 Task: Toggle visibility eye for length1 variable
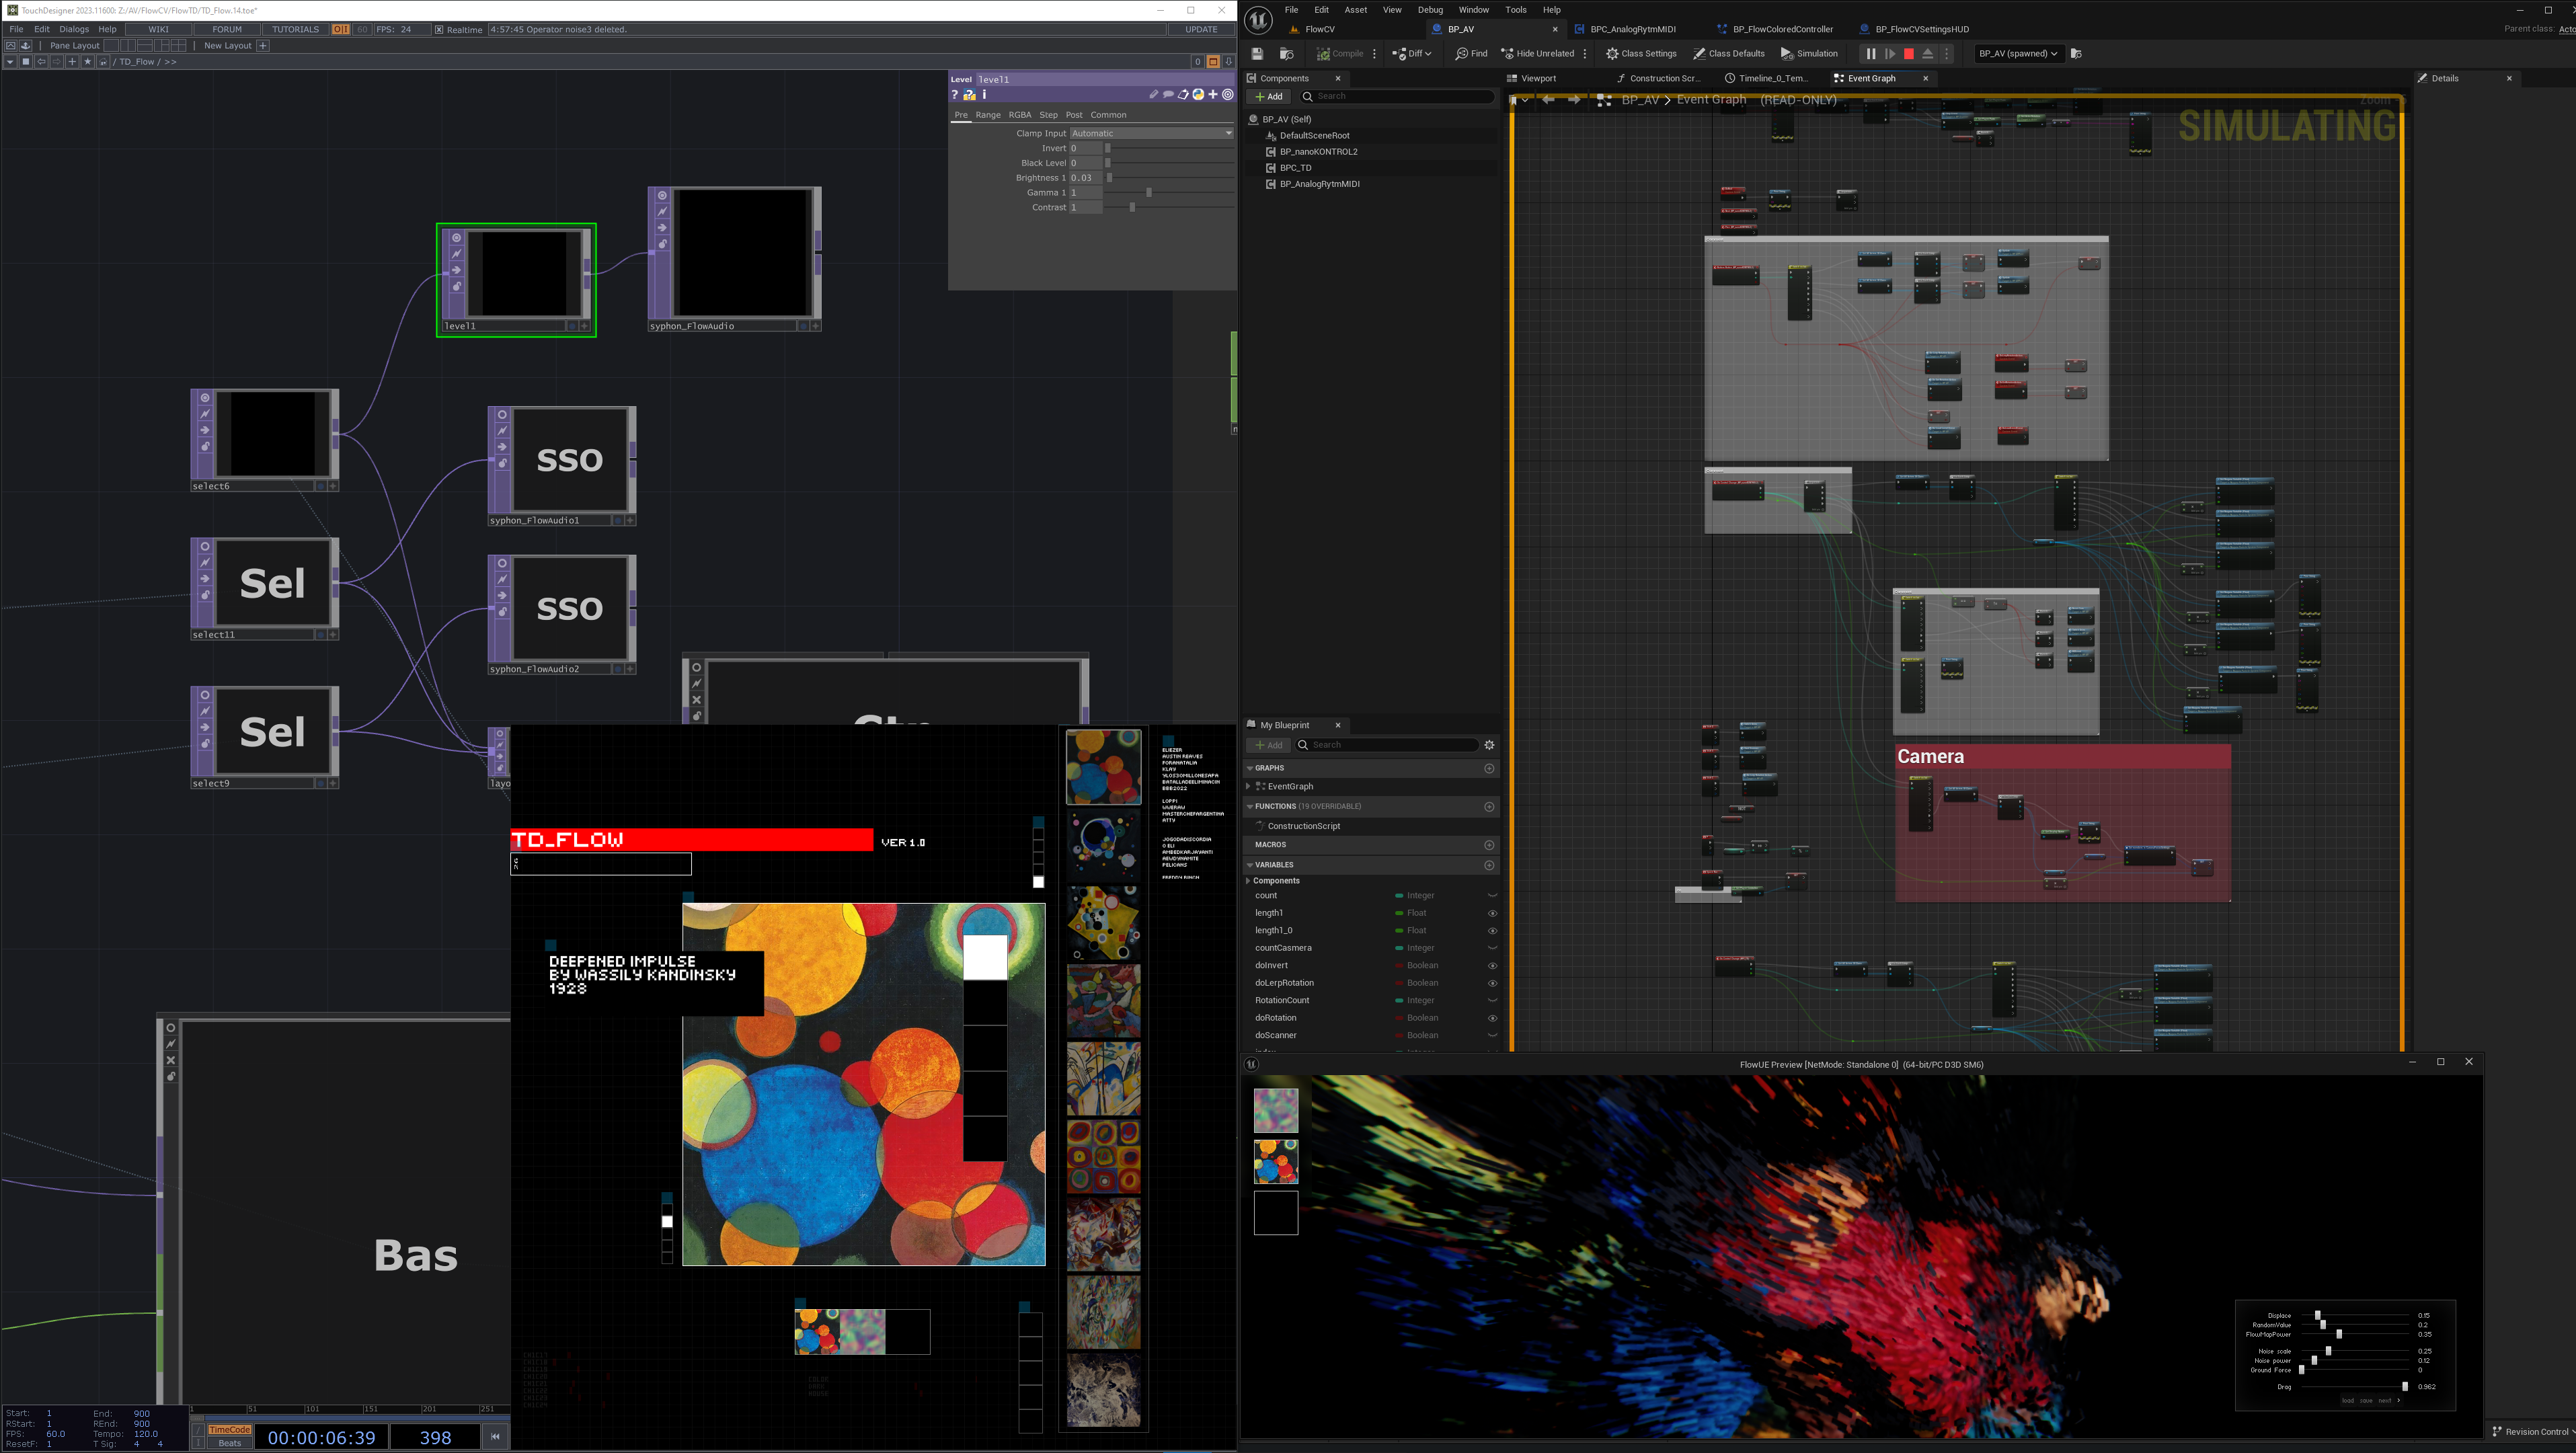click(1492, 913)
